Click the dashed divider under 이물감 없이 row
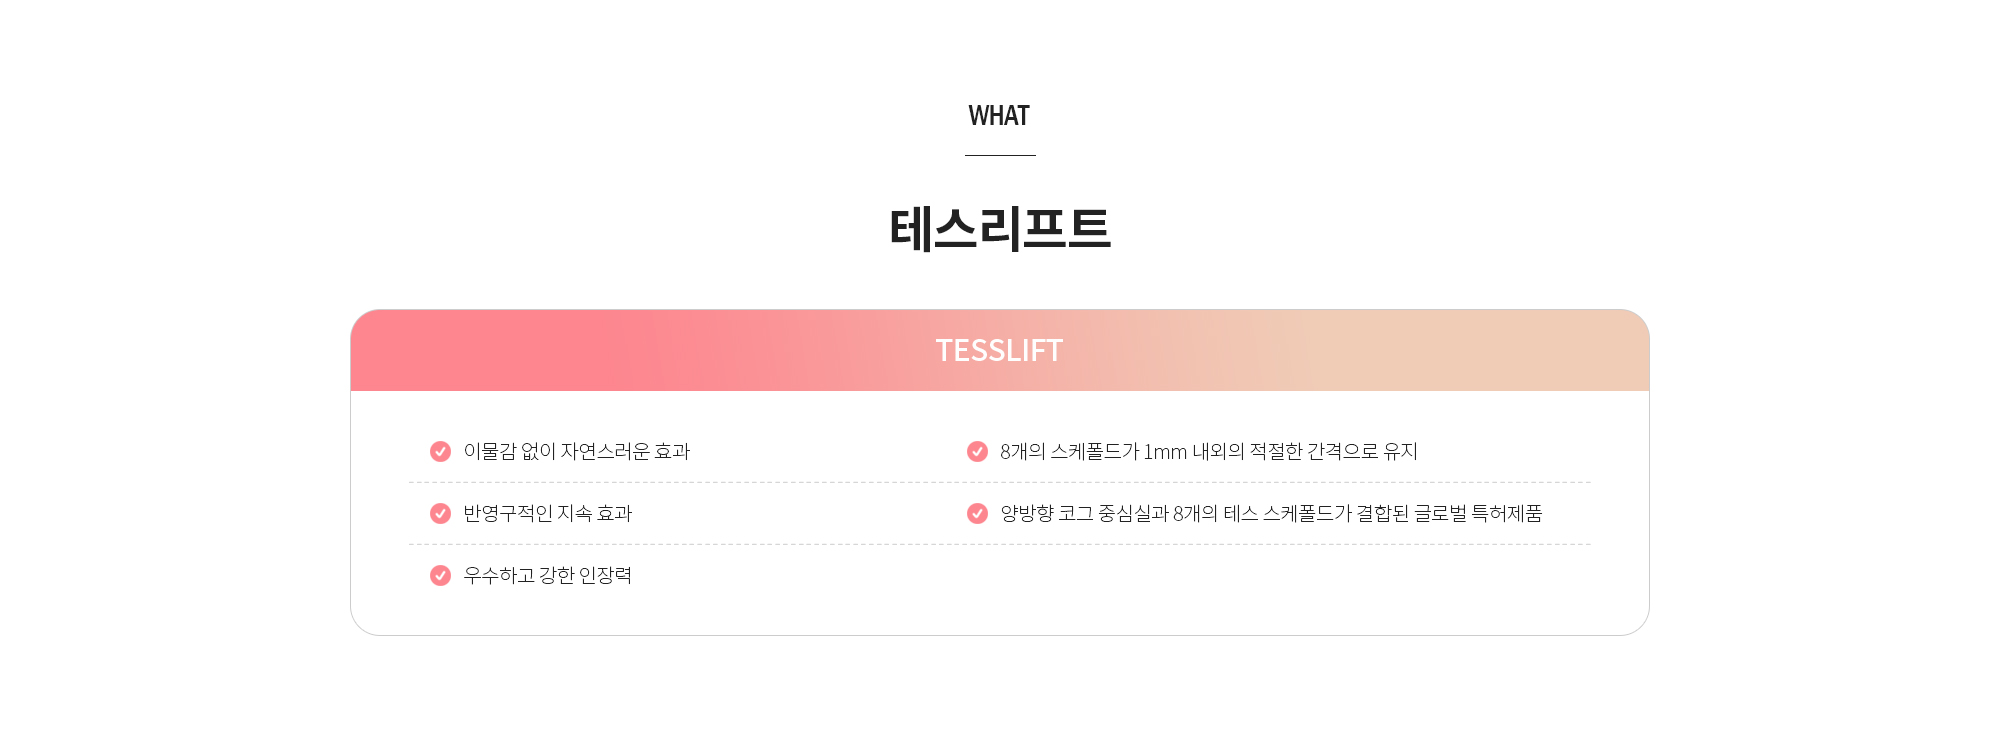The width and height of the screenshot is (2000, 735). pyautogui.click(x=1000, y=483)
